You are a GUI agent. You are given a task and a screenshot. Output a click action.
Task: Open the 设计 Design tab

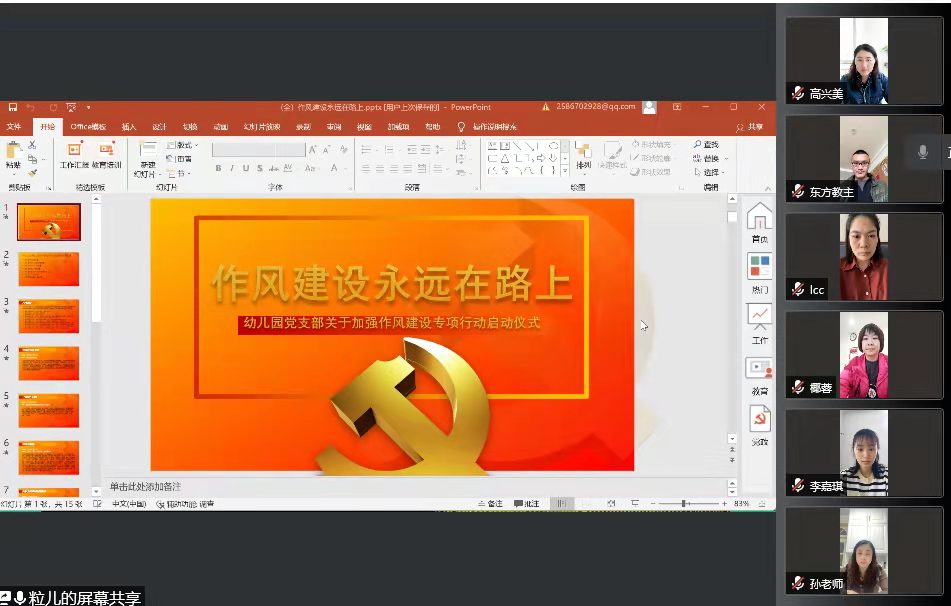tap(159, 127)
